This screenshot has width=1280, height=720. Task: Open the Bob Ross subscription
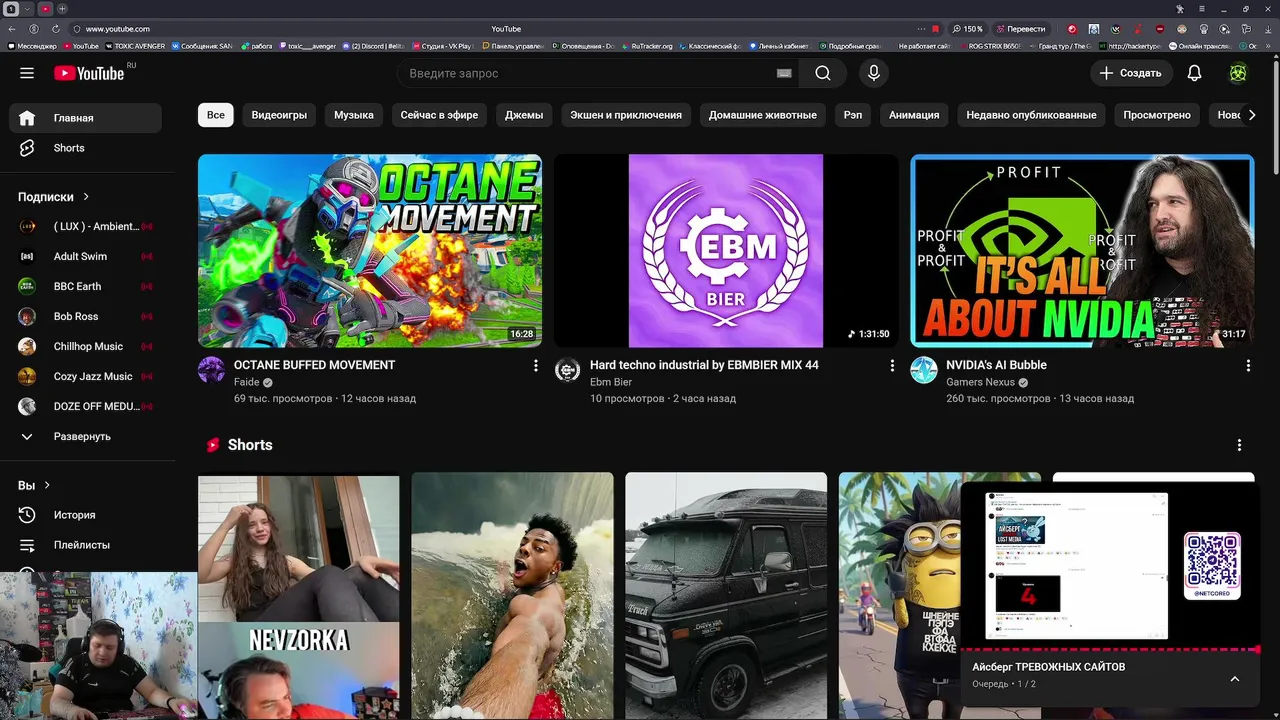coord(86,317)
